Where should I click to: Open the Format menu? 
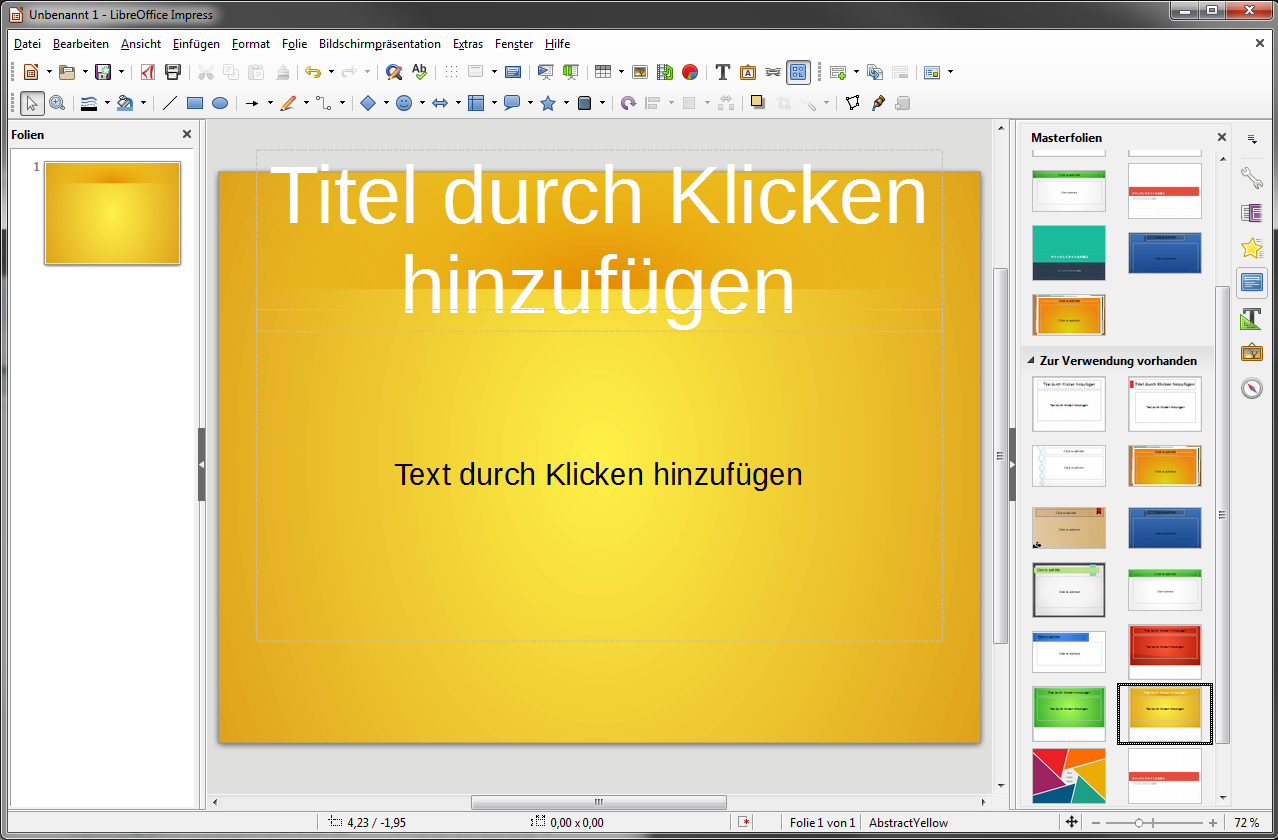pos(251,44)
